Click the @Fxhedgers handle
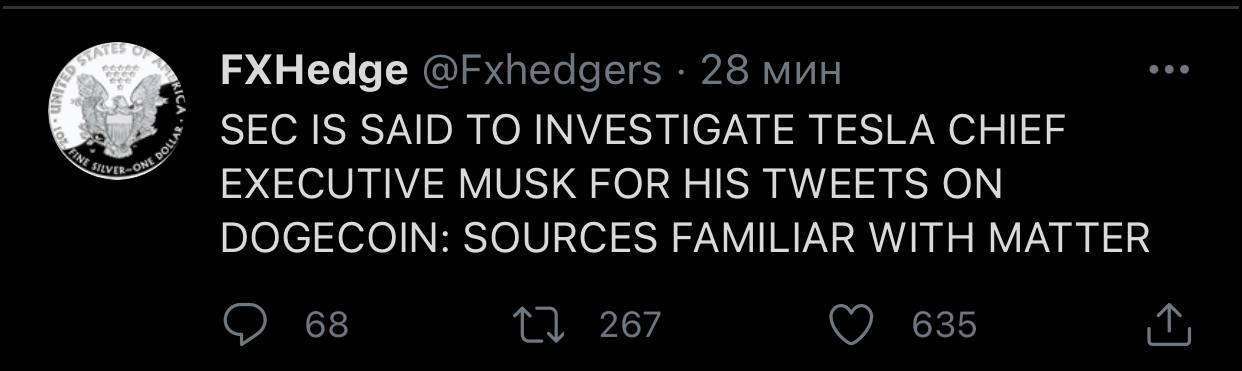 point(539,71)
